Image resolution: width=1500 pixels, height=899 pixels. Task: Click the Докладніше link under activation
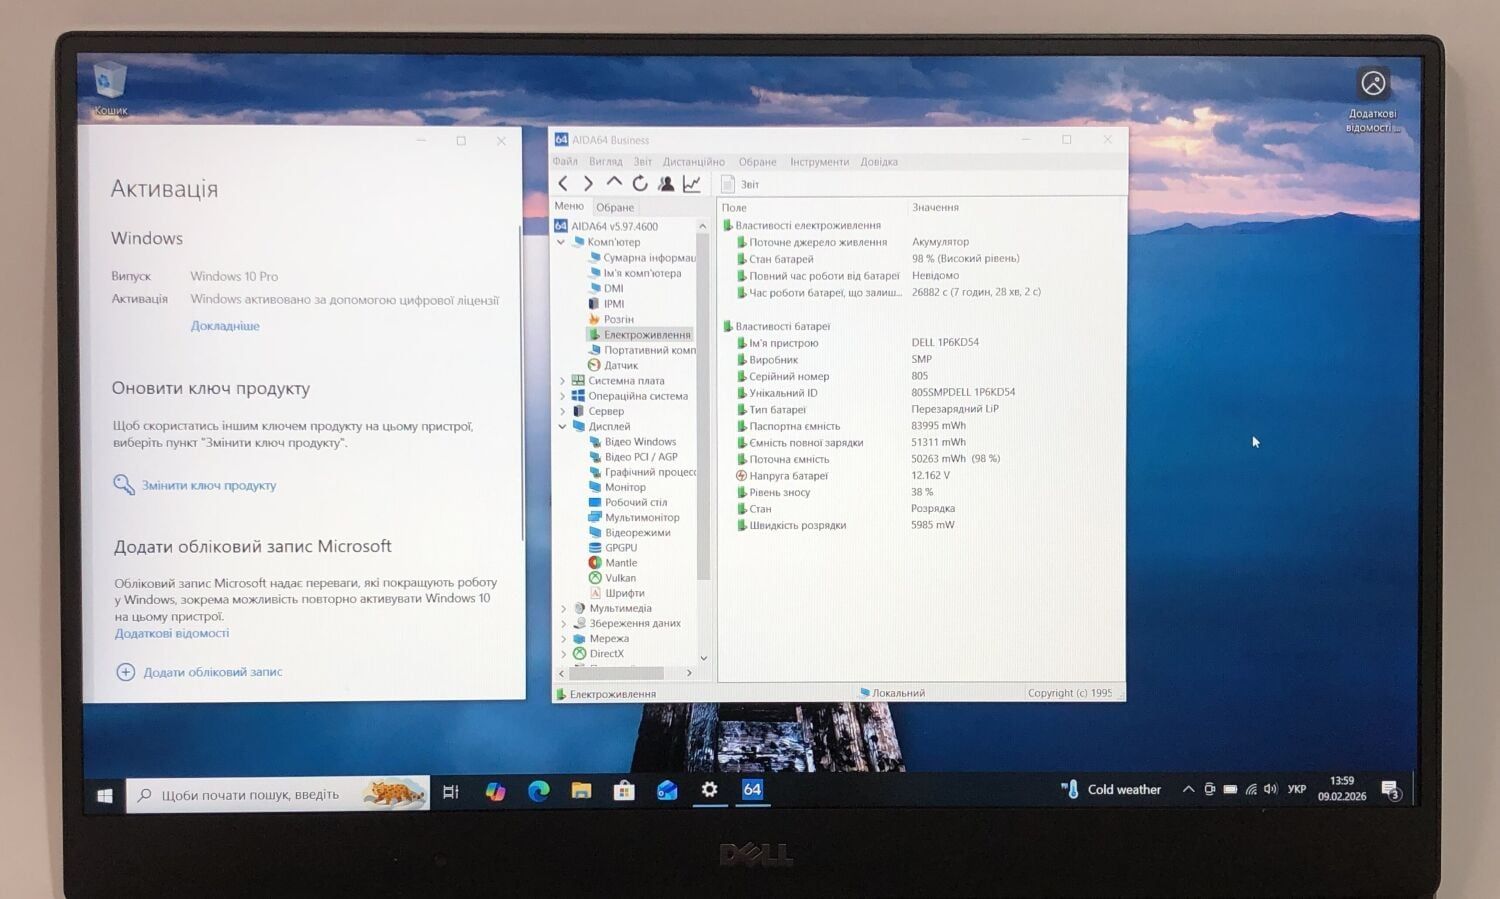pos(225,326)
